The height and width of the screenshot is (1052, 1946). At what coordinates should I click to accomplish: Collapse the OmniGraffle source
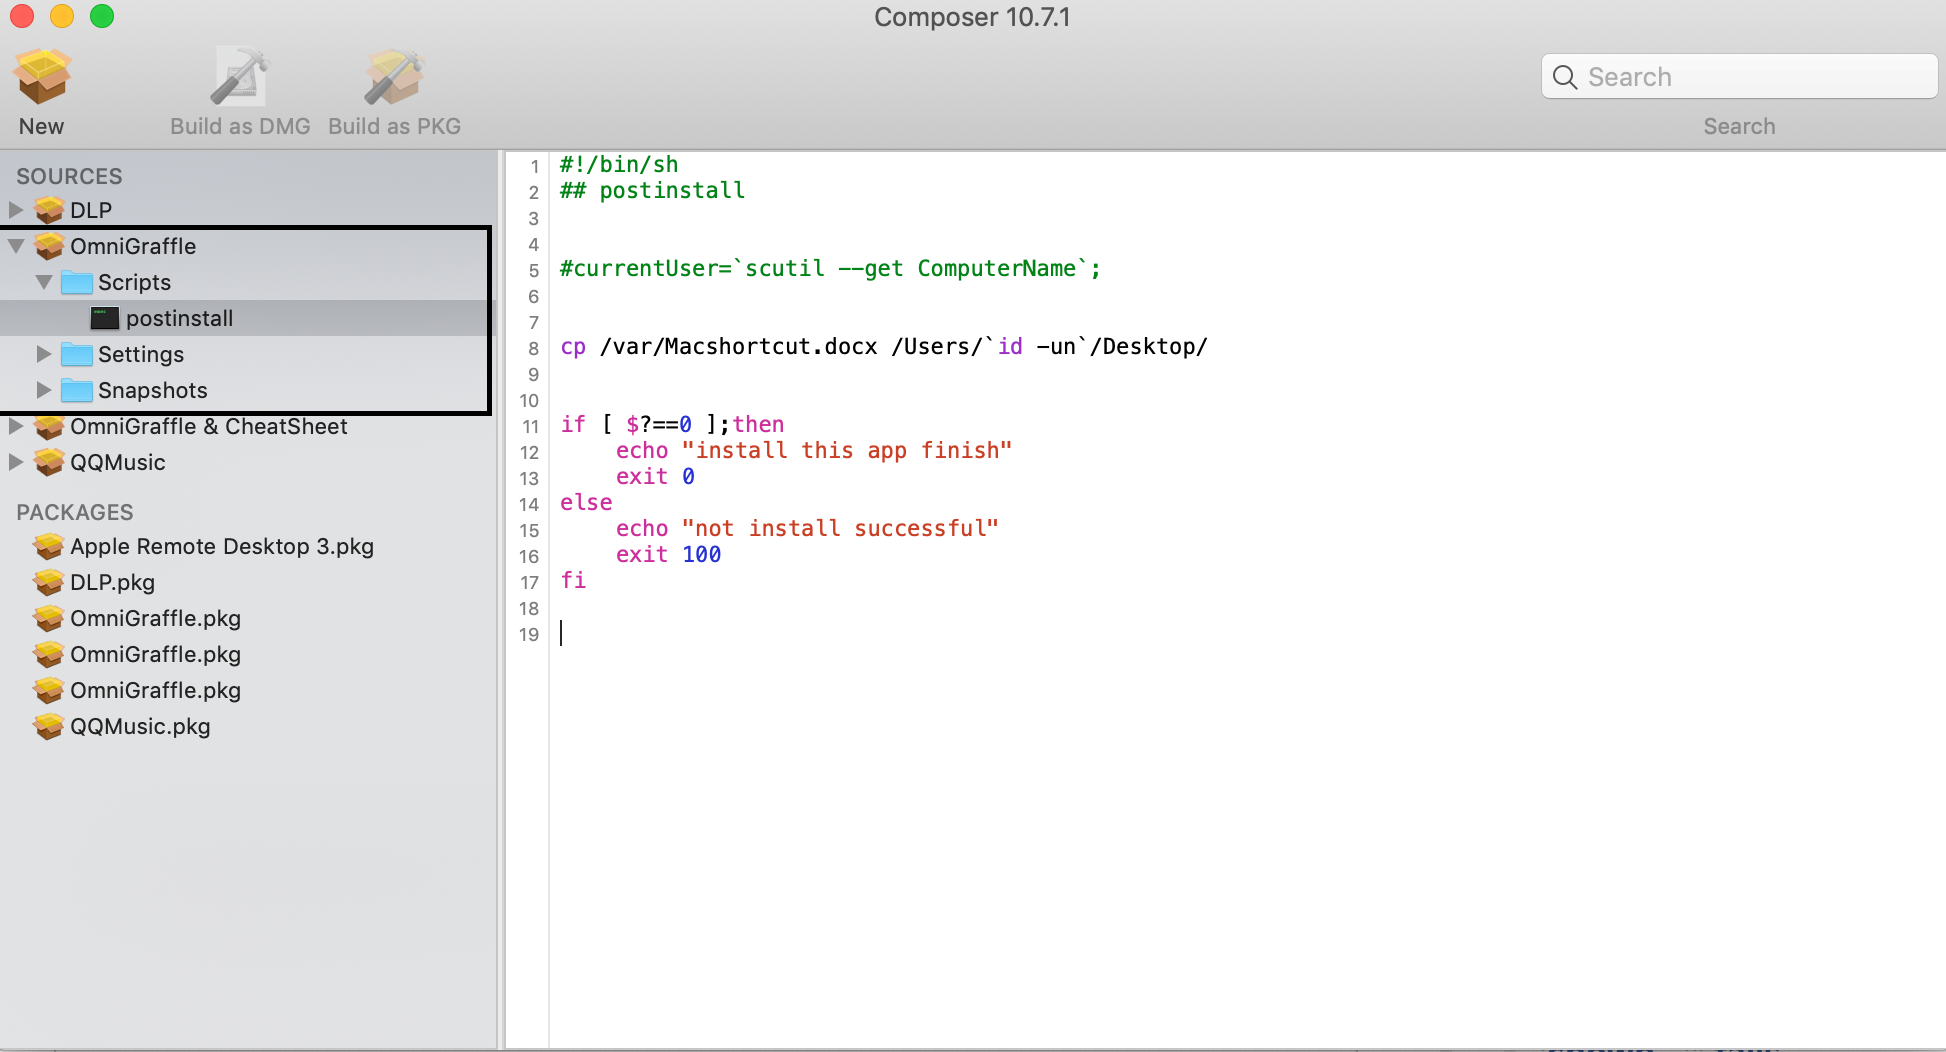pos(16,246)
